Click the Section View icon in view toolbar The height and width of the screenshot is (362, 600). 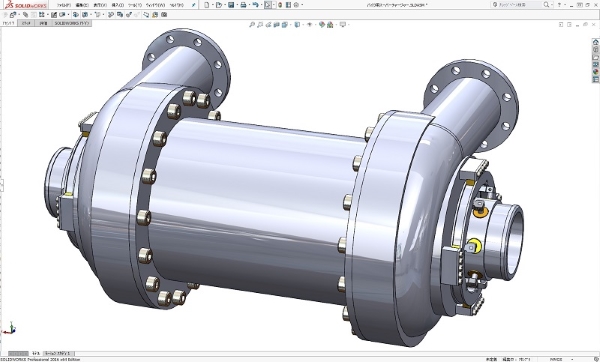[x=276, y=24]
